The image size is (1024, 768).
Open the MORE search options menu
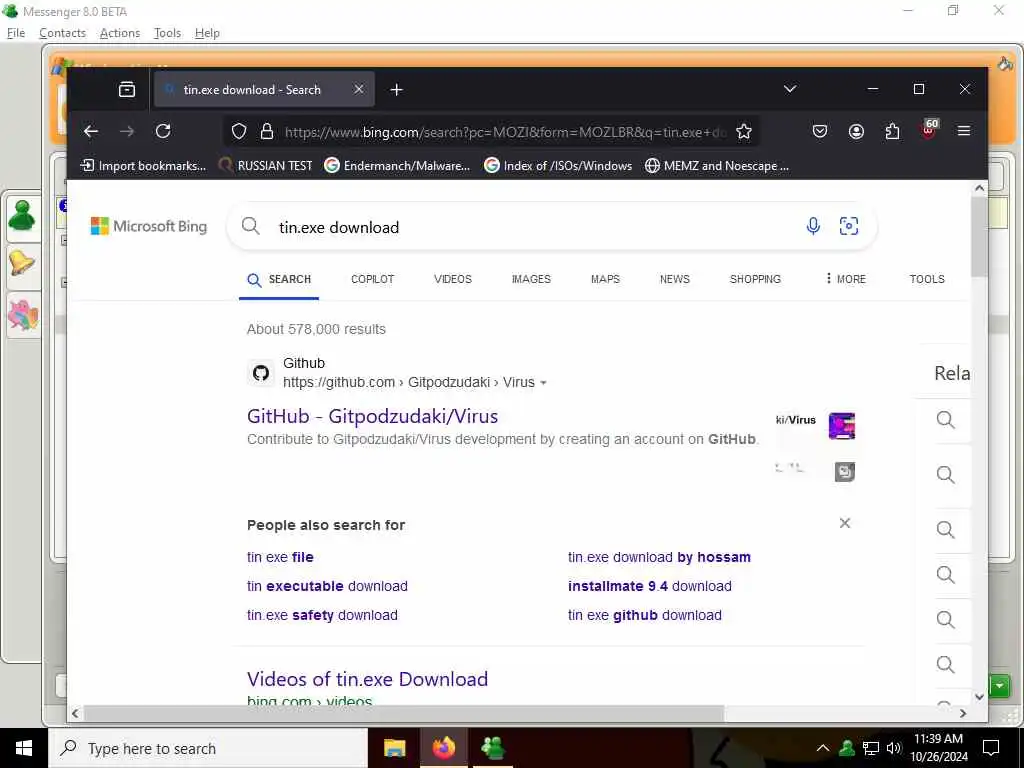[845, 279]
